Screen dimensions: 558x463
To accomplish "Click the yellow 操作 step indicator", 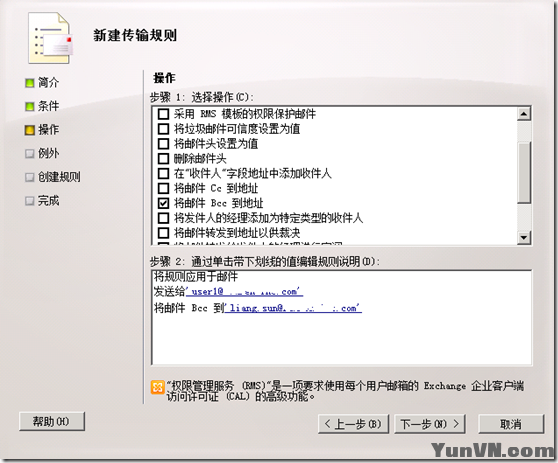I will 30,130.
